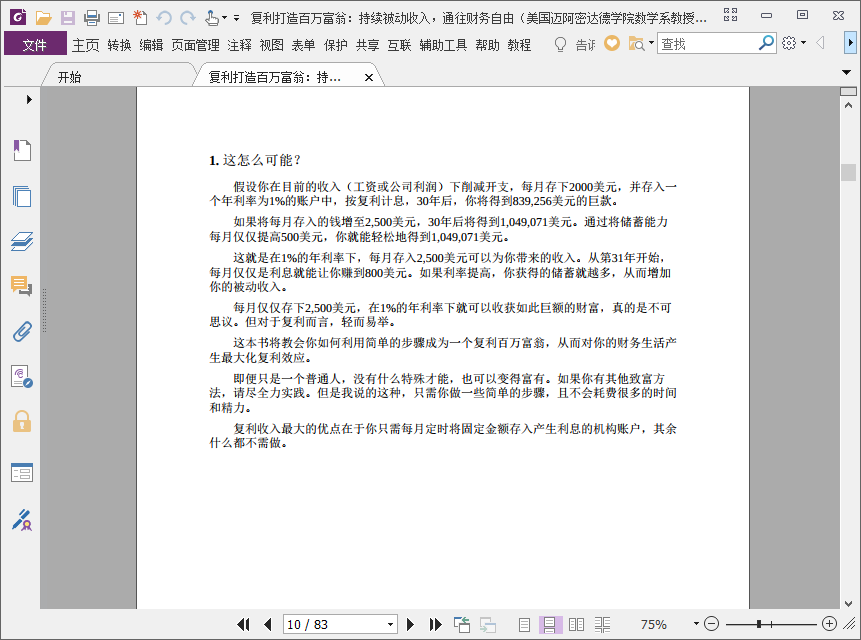This screenshot has height=640, width=861.
Task: Expand the find folder search dropdown
Action: (651, 43)
